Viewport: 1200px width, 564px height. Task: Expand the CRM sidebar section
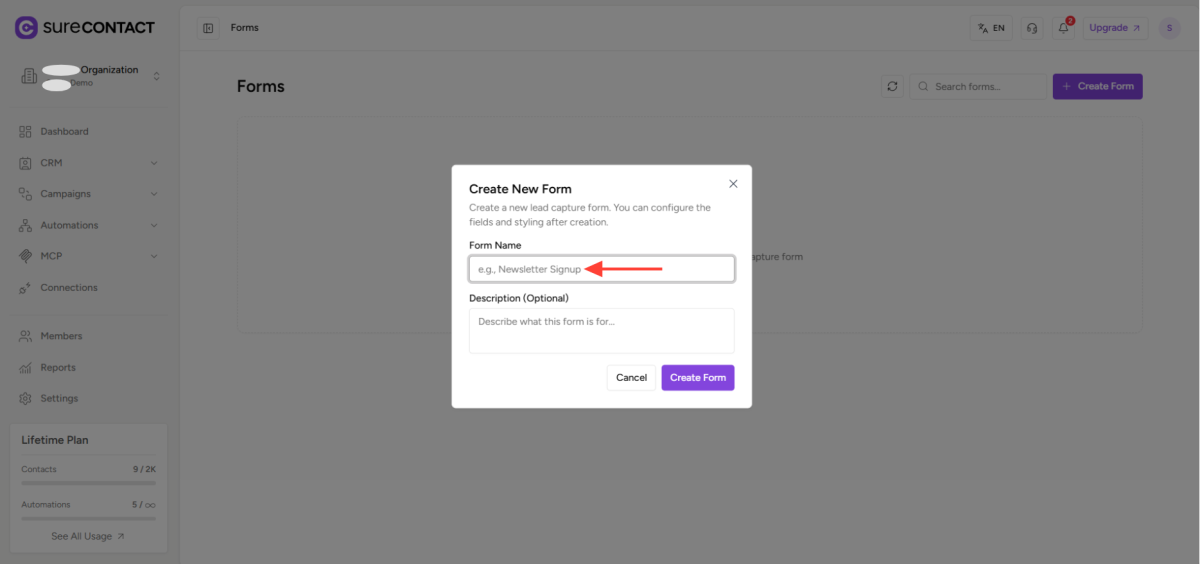click(89, 163)
